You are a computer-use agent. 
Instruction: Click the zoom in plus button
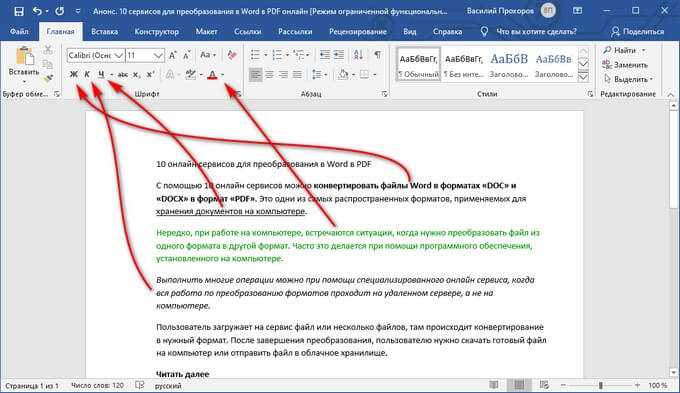click(x=637, y=385)
